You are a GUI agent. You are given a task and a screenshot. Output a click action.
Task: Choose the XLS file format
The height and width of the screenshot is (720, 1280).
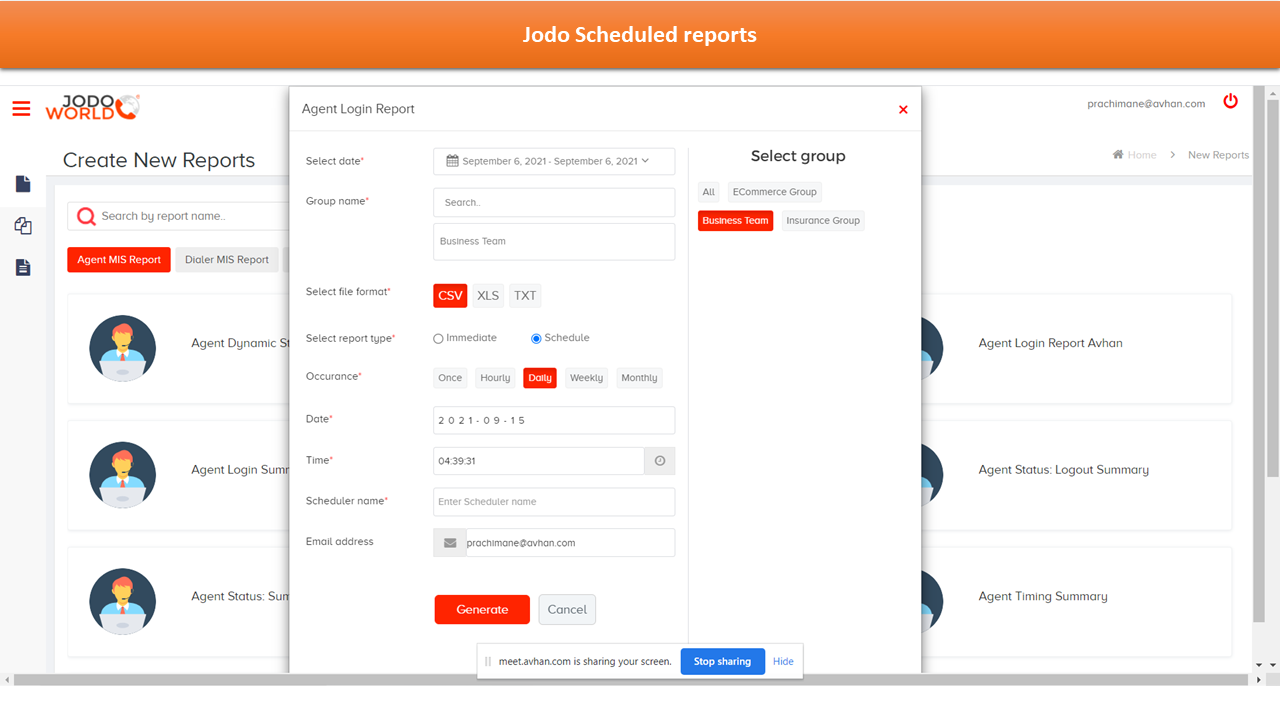point(488,296)
